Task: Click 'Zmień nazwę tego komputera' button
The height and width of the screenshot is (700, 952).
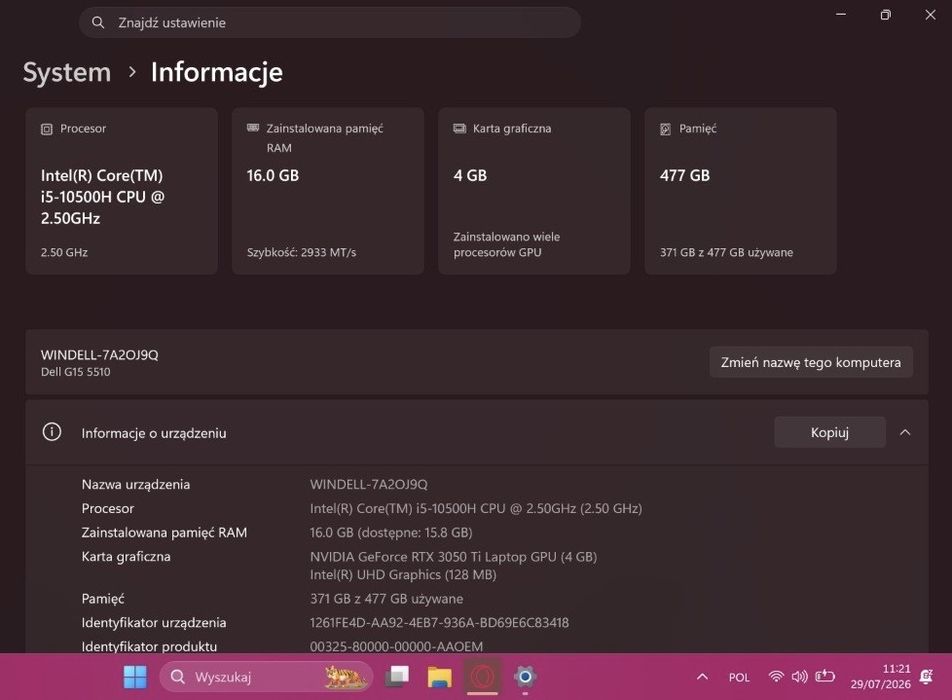Action: pos(811,362)
